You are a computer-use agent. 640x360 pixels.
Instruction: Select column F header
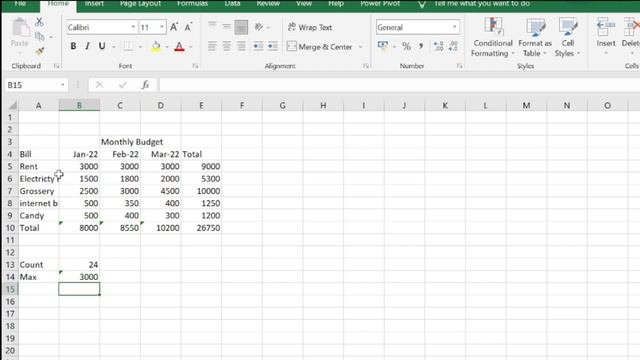[x=242, y=105]
